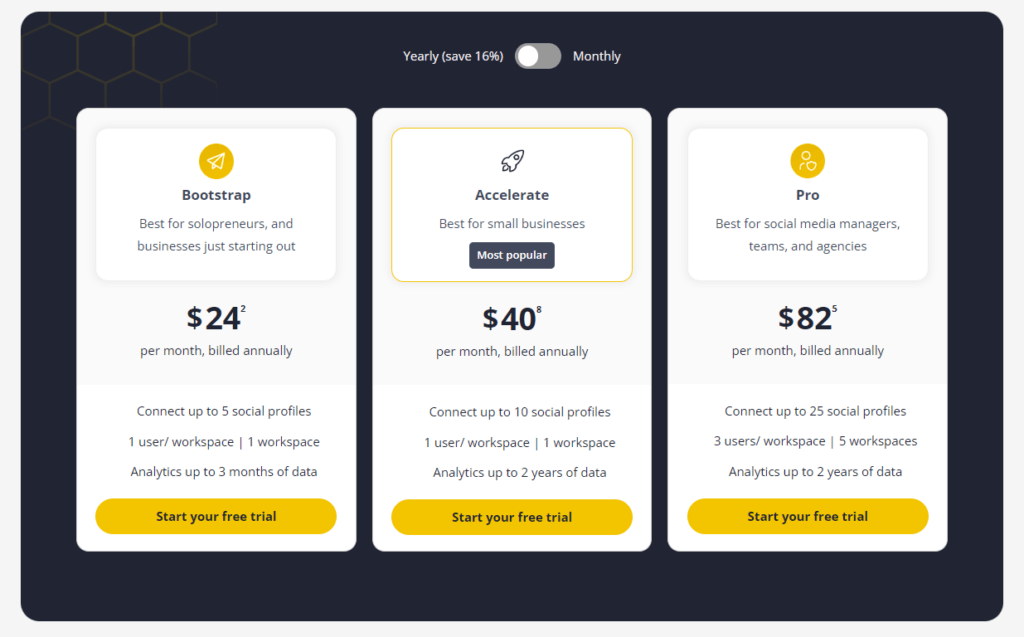Click Connect up to 10 social profiles
Image resolution: width=1024 pixels, height=637 pixels.
click(x=520, y=412)
